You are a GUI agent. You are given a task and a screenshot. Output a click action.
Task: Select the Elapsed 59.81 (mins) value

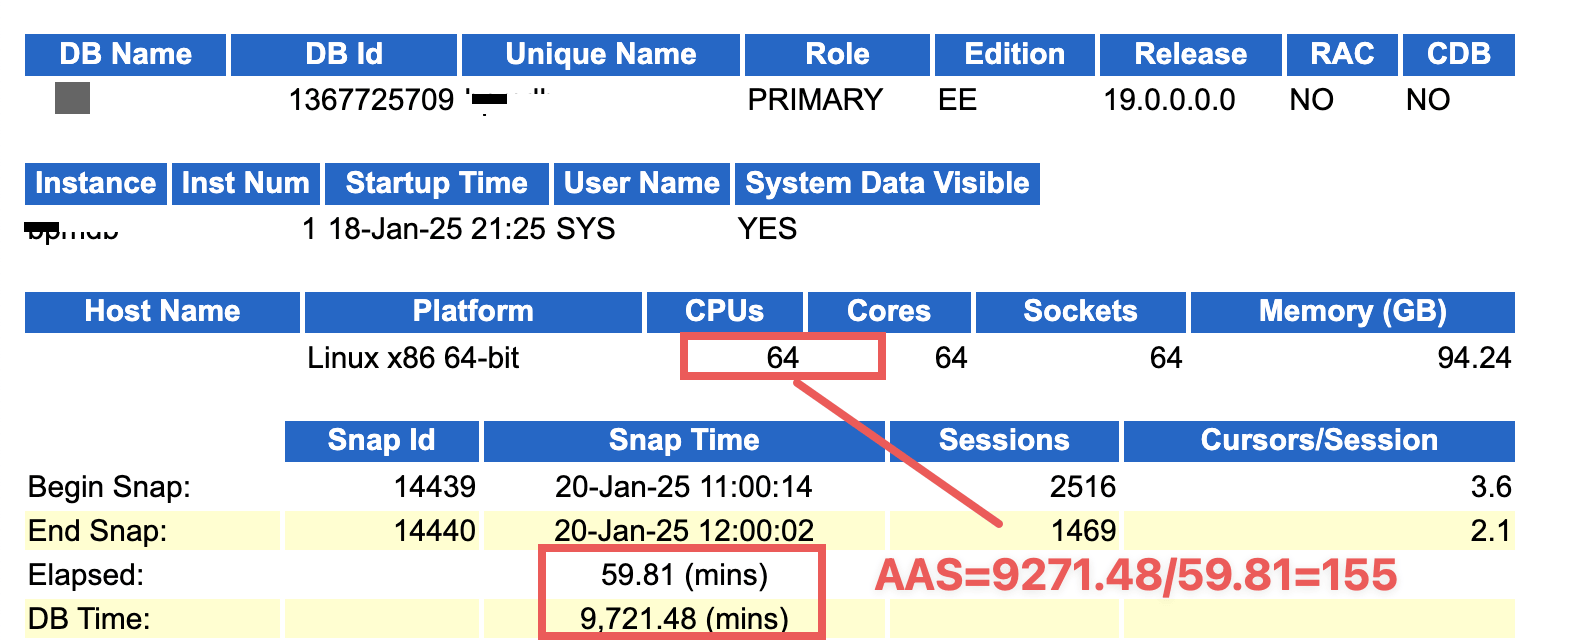pyautogui.click(x=684, y=575)
